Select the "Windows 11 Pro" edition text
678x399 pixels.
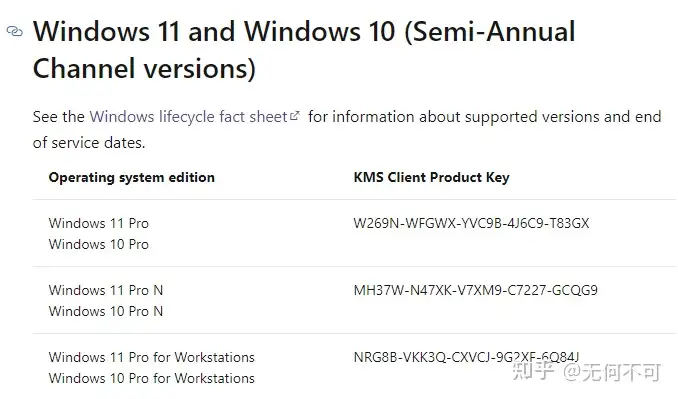tap(99, 223)
